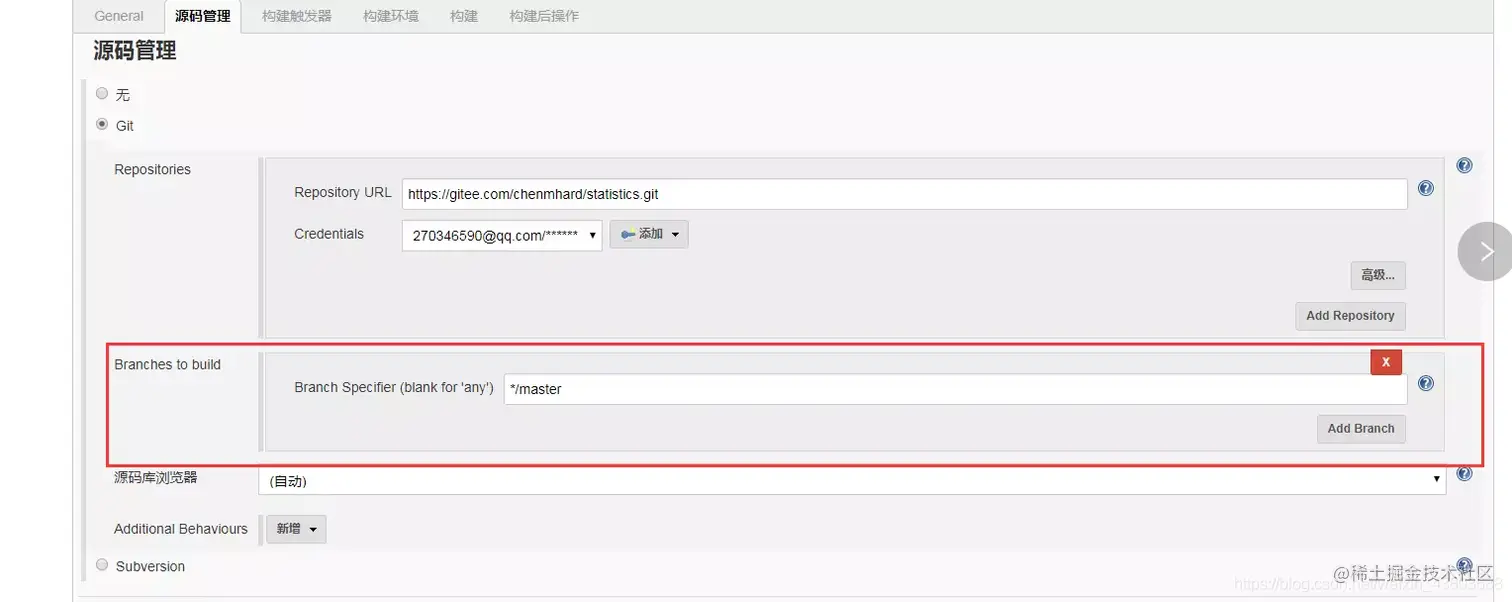Screen dimensions: 1512x602
Task: Click the Additional Behaviours label
Action: [x=181, y=529]
